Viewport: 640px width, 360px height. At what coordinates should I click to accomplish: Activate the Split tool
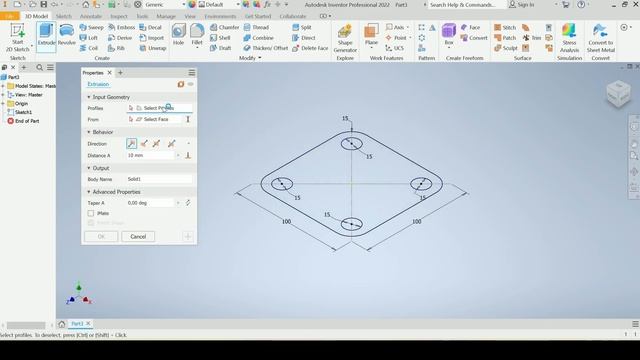pyautogui.click(x=302, y=27)
